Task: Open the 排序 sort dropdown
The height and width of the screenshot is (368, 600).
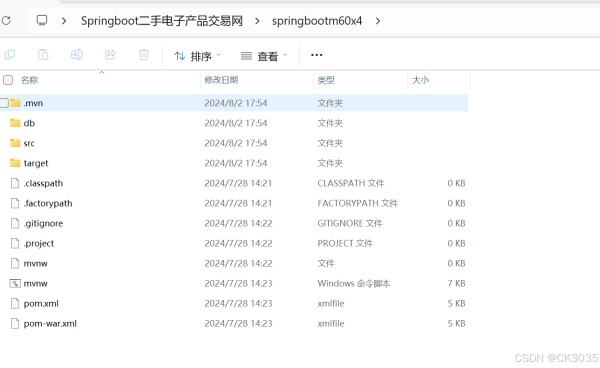Action: point(197,56)
